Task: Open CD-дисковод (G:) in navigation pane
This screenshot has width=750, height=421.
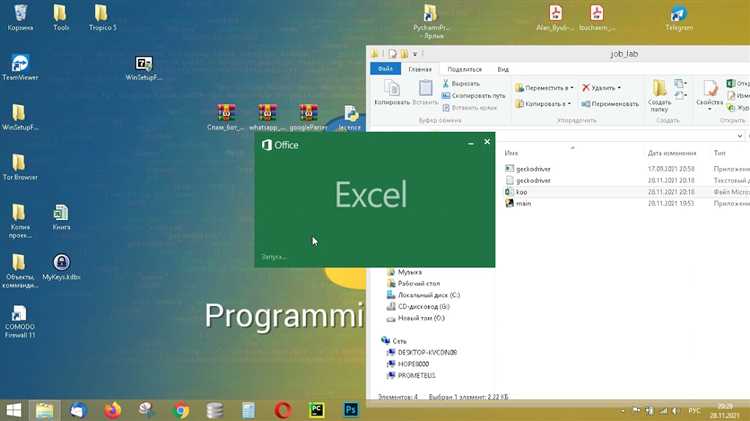Action: coord(419,306)
